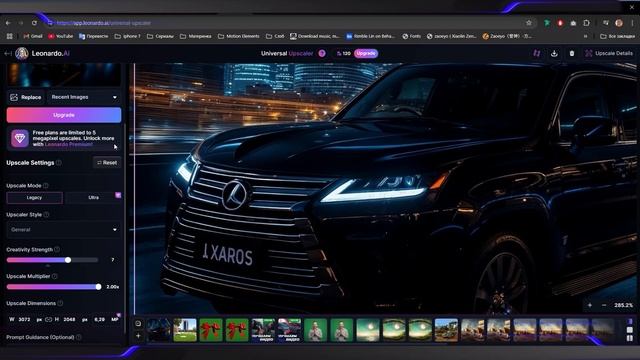Switch to single view layout icon

pos(630,330)
